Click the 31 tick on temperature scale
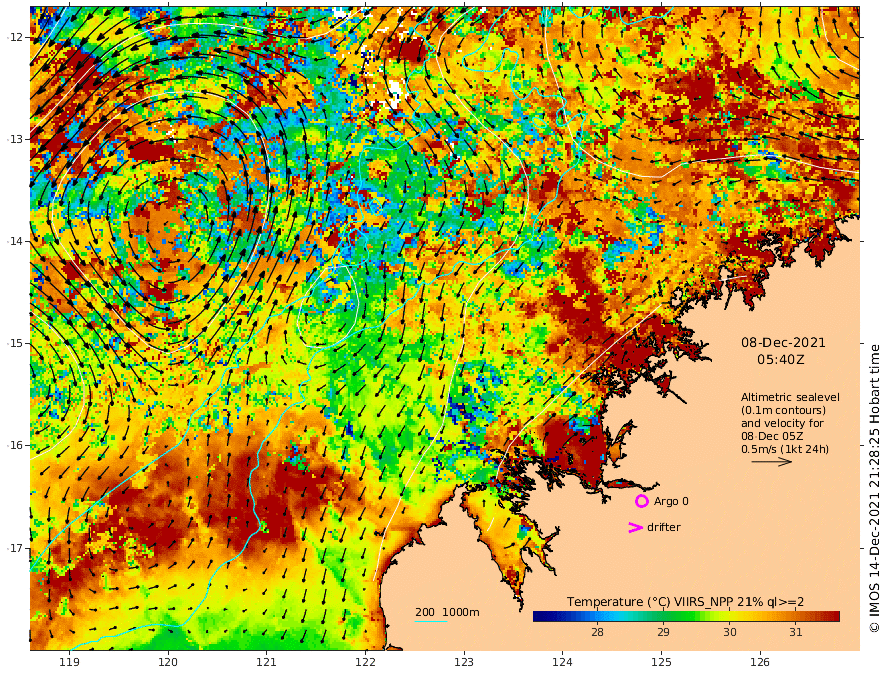Image resolution: width=880 pixels, height=680 pixels. (796, 632)
